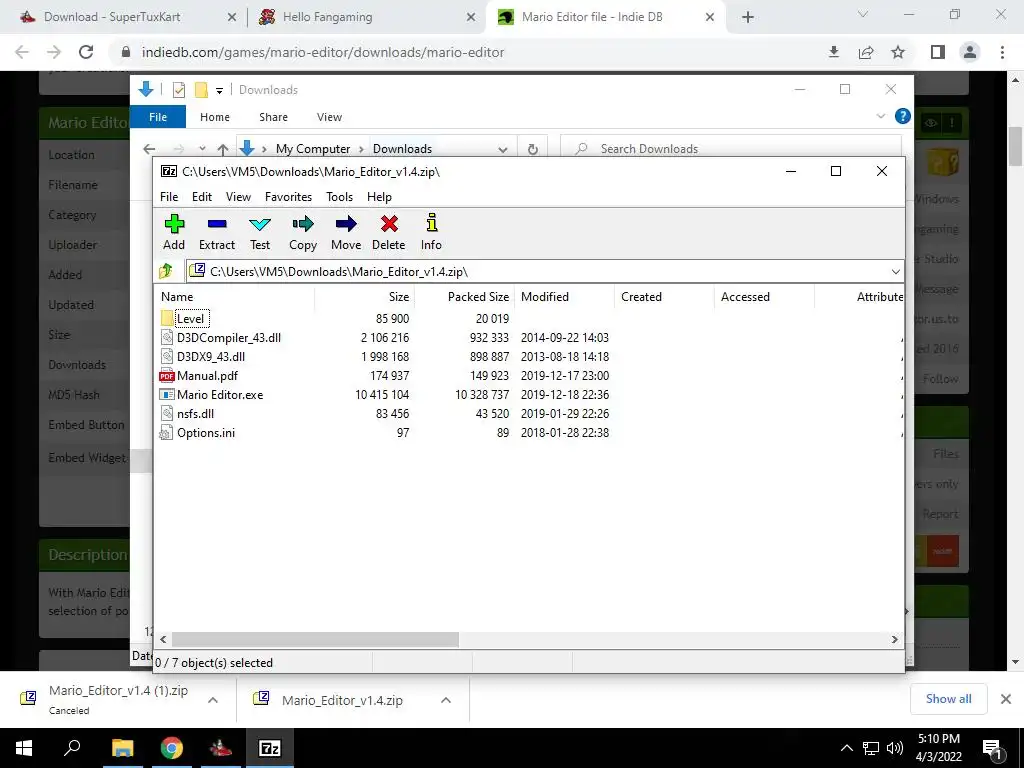
Task: Open options for canceled Mario_Editor_v1.4 (1).zip
Action: coord(213,700)
